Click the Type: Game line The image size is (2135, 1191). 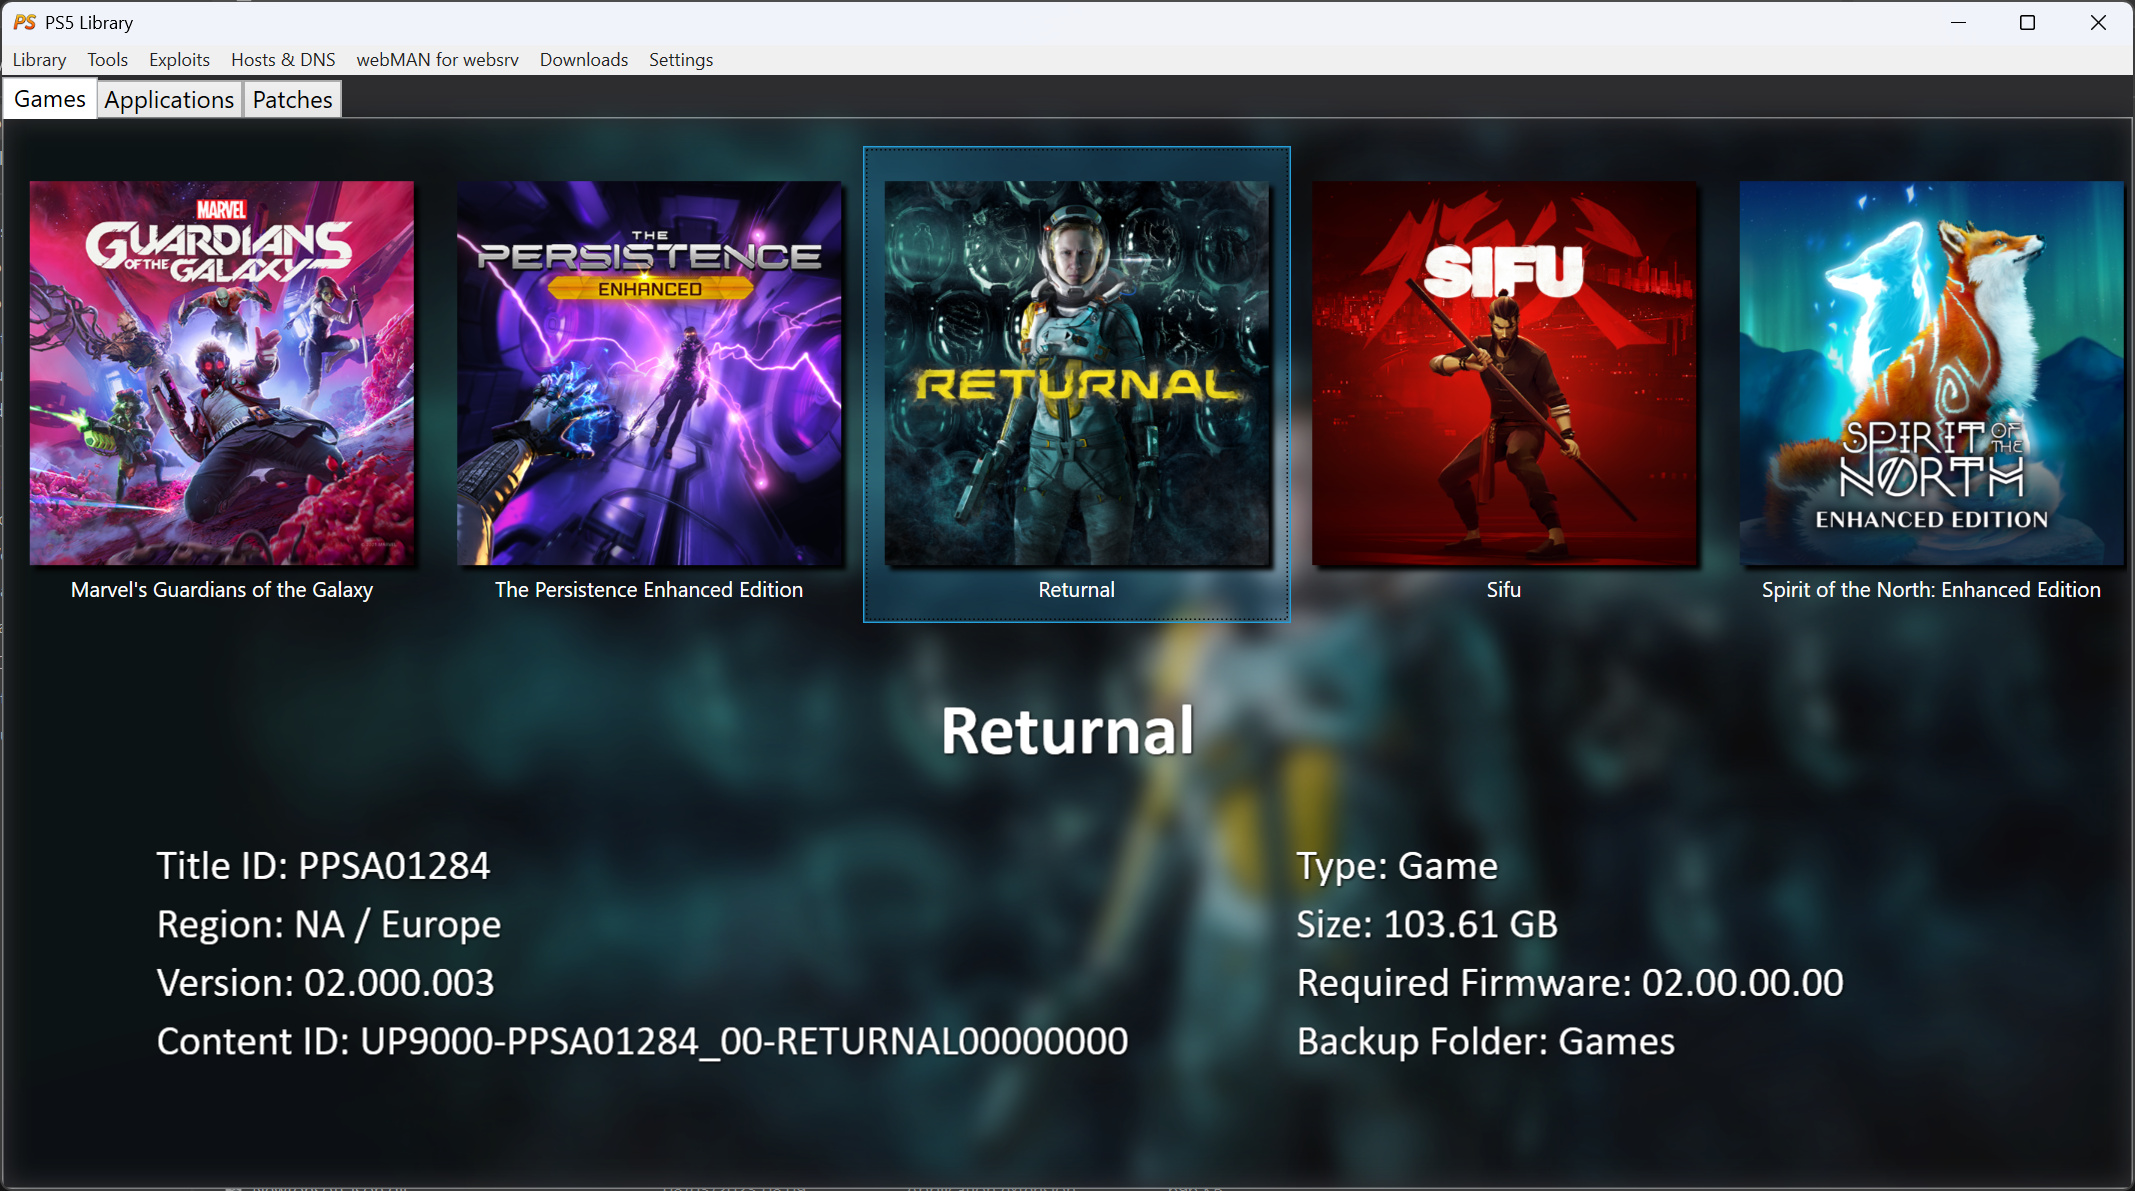click(x=1397, y=866)
